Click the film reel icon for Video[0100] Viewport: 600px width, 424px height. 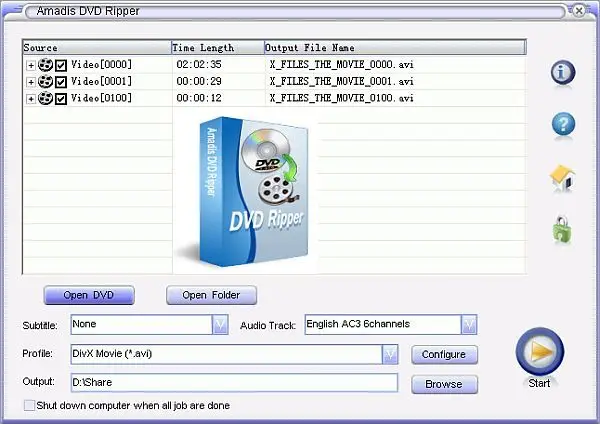coord(45,98)
